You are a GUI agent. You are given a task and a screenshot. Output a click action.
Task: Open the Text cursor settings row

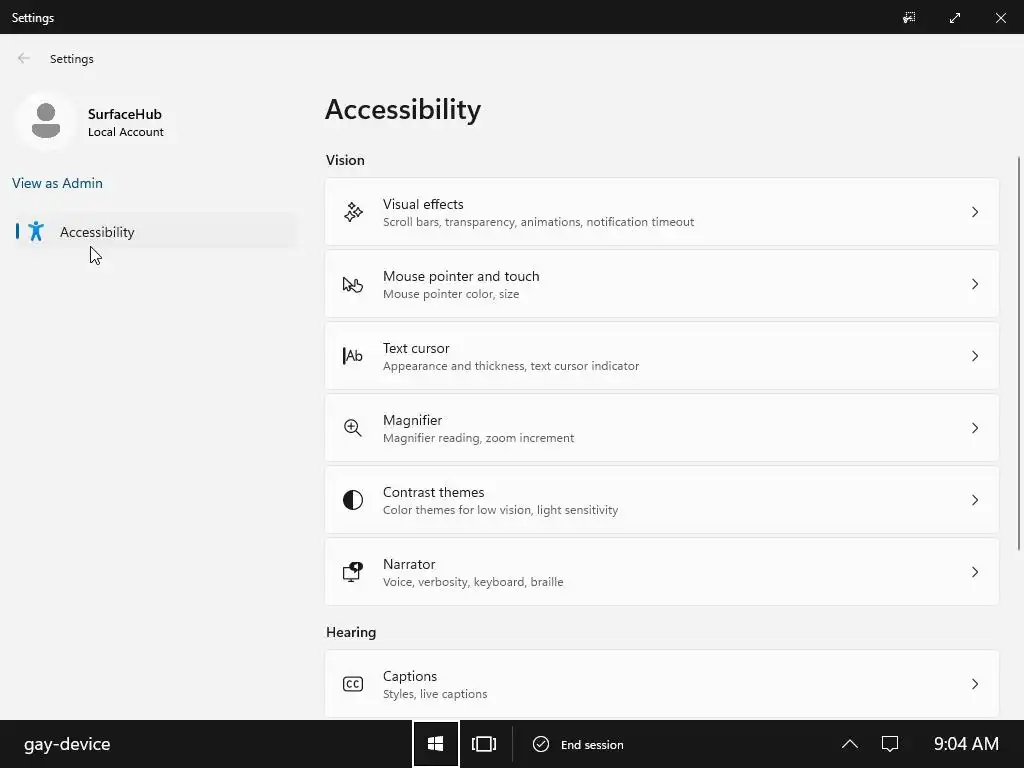(661, 356)
